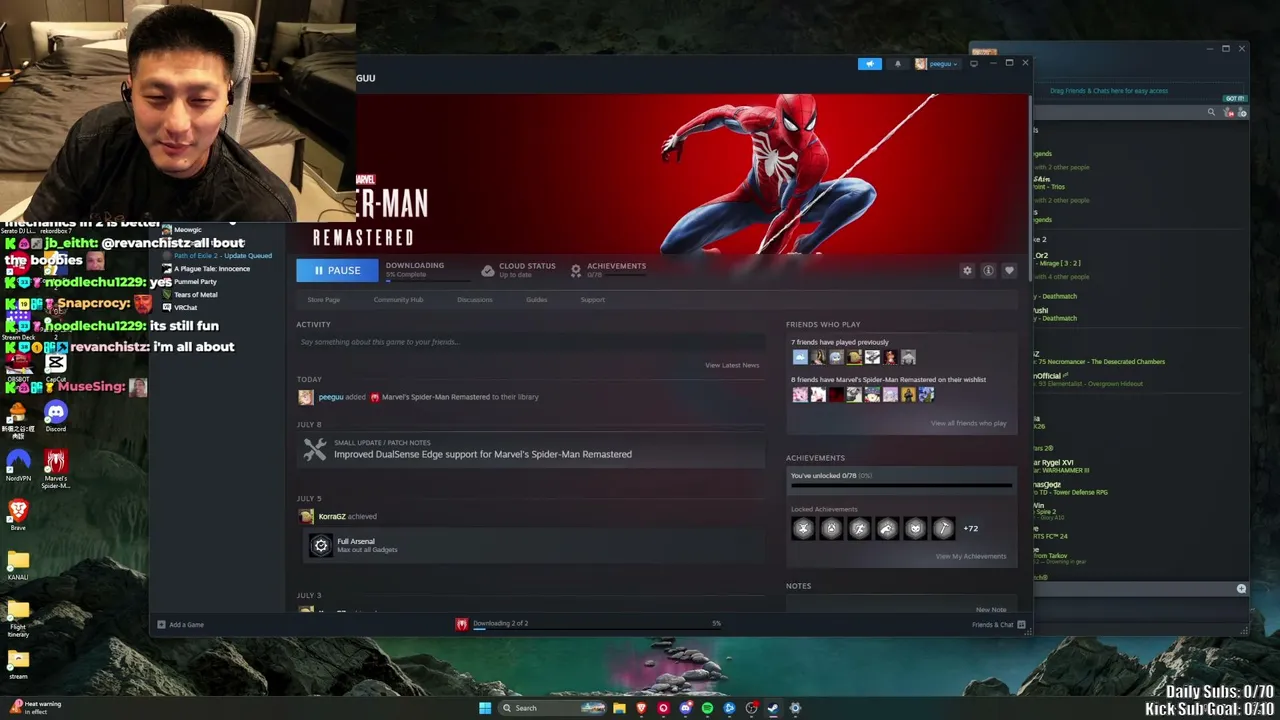
Task: Open the Guides tab
Action: 537,300
